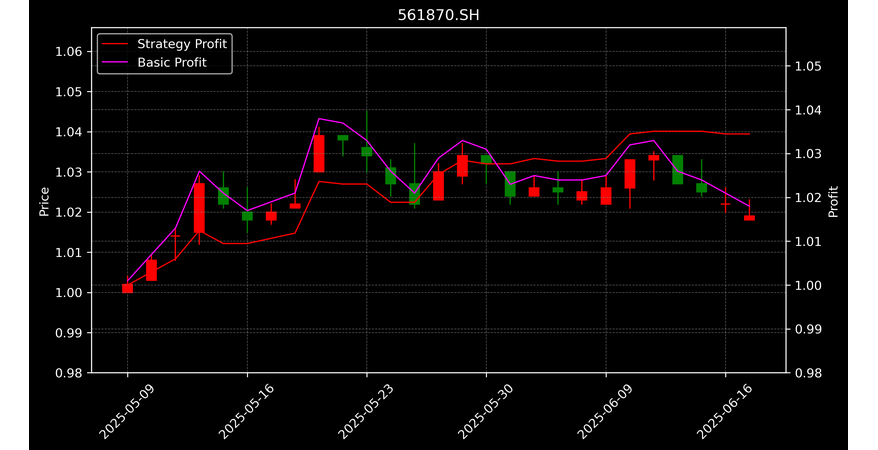Click the 1.03 tick on the Profit axis
The image size is (878, 450).
click(809, 154)
